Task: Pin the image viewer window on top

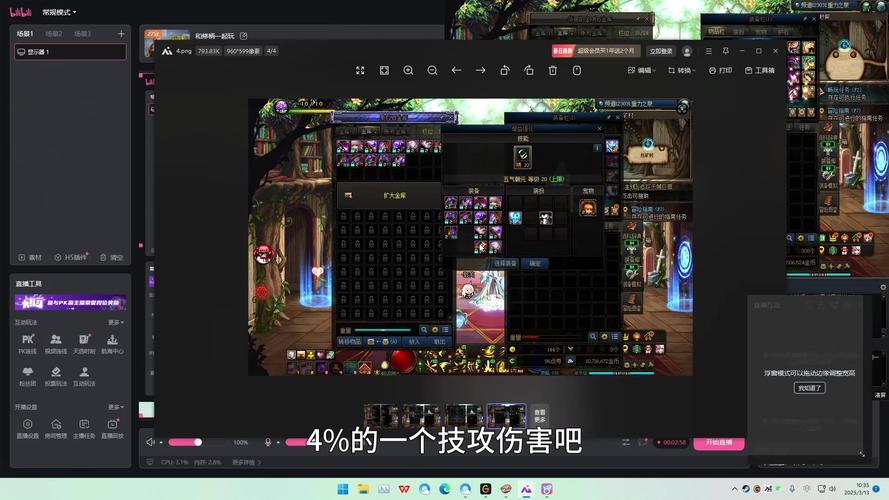Action: (x=726, y=51)
